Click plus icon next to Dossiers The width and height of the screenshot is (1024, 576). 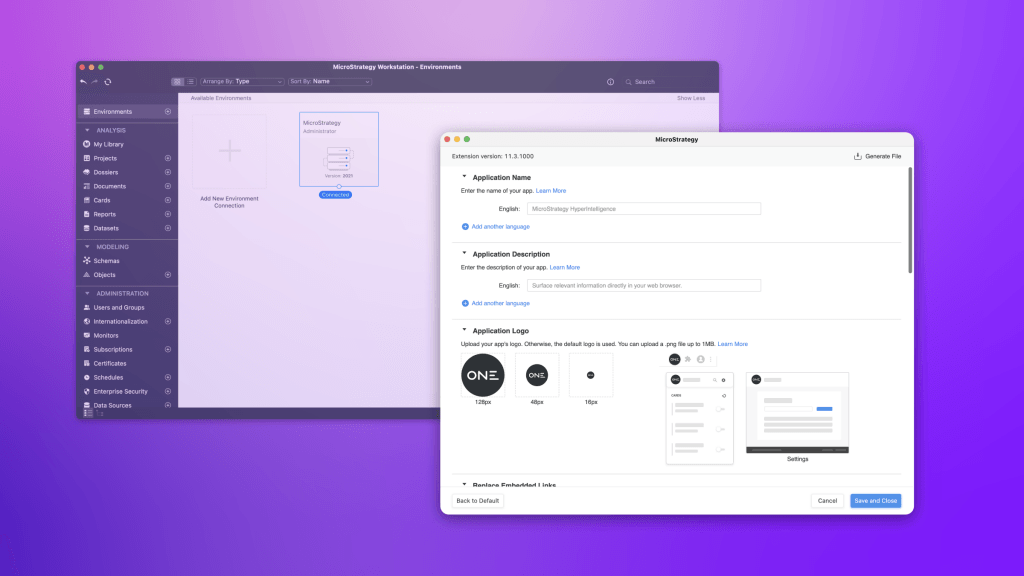pyautogui.click(x=167, y=172)
